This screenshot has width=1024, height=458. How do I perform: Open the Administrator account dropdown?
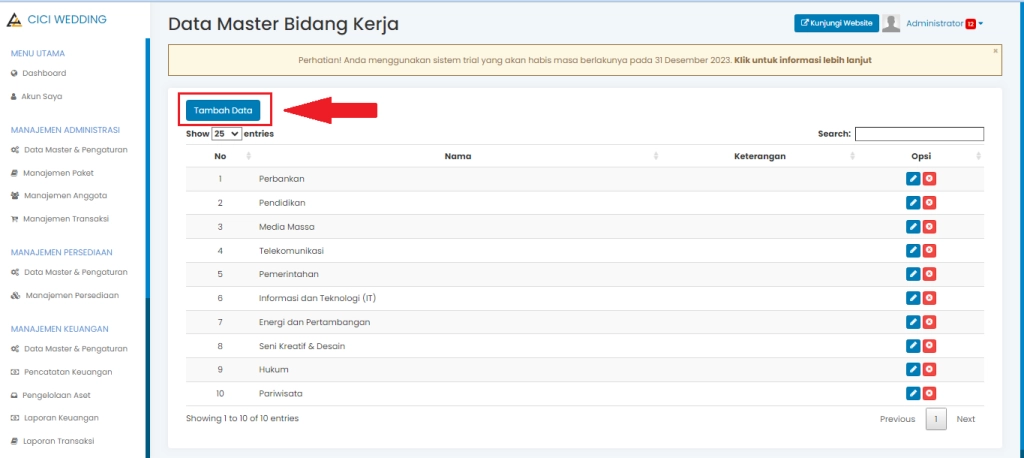point(944,23)
